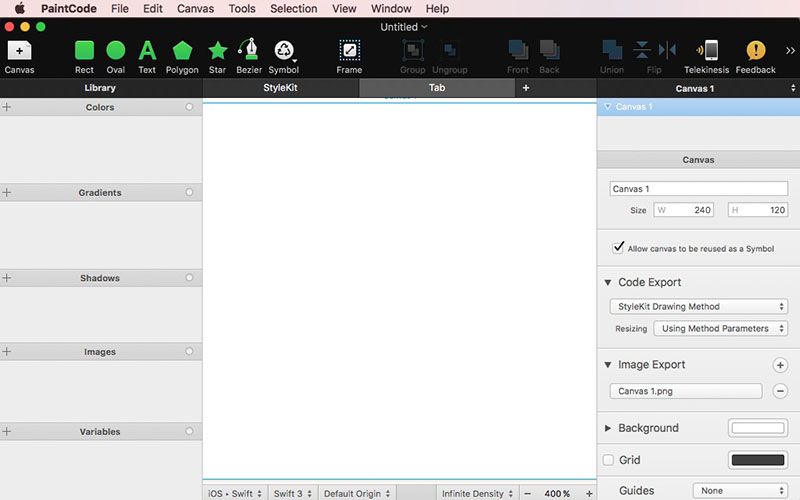Select the Symbol tool
This screenshot has width=800, height=500.
tap(284, 57)
